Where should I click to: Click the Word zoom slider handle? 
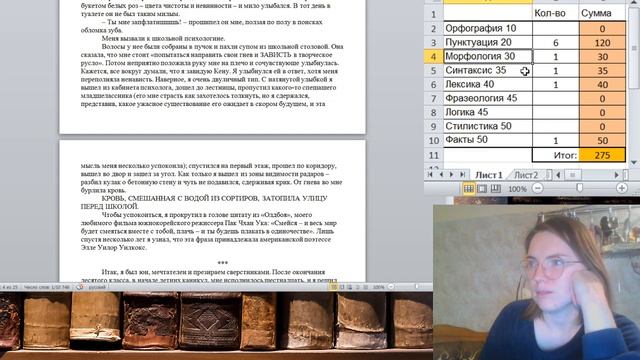(x=417, y=287)
